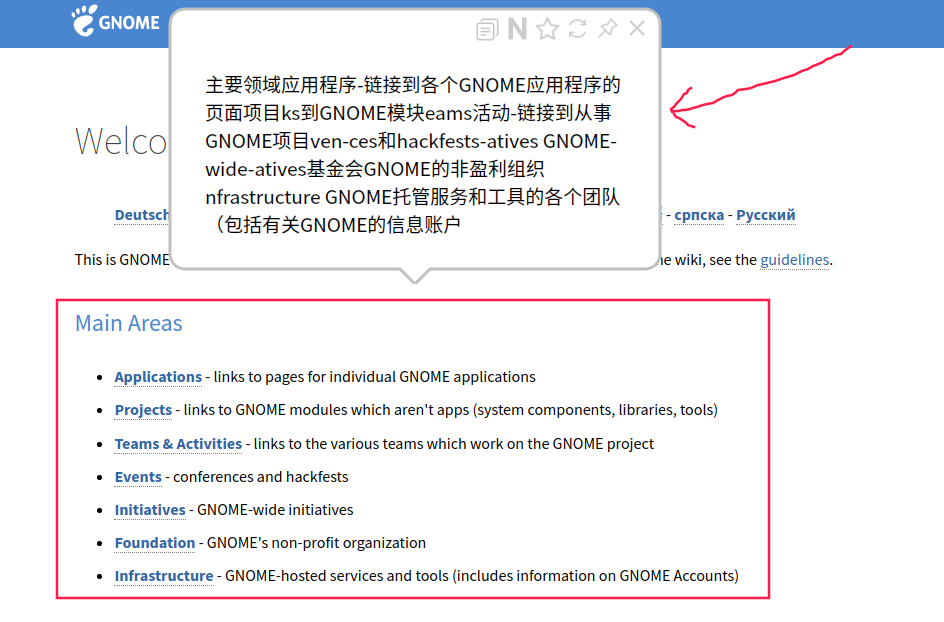Star the translation with the favorite icon
The height and width of the screenshot is (622, 944).
547,30
